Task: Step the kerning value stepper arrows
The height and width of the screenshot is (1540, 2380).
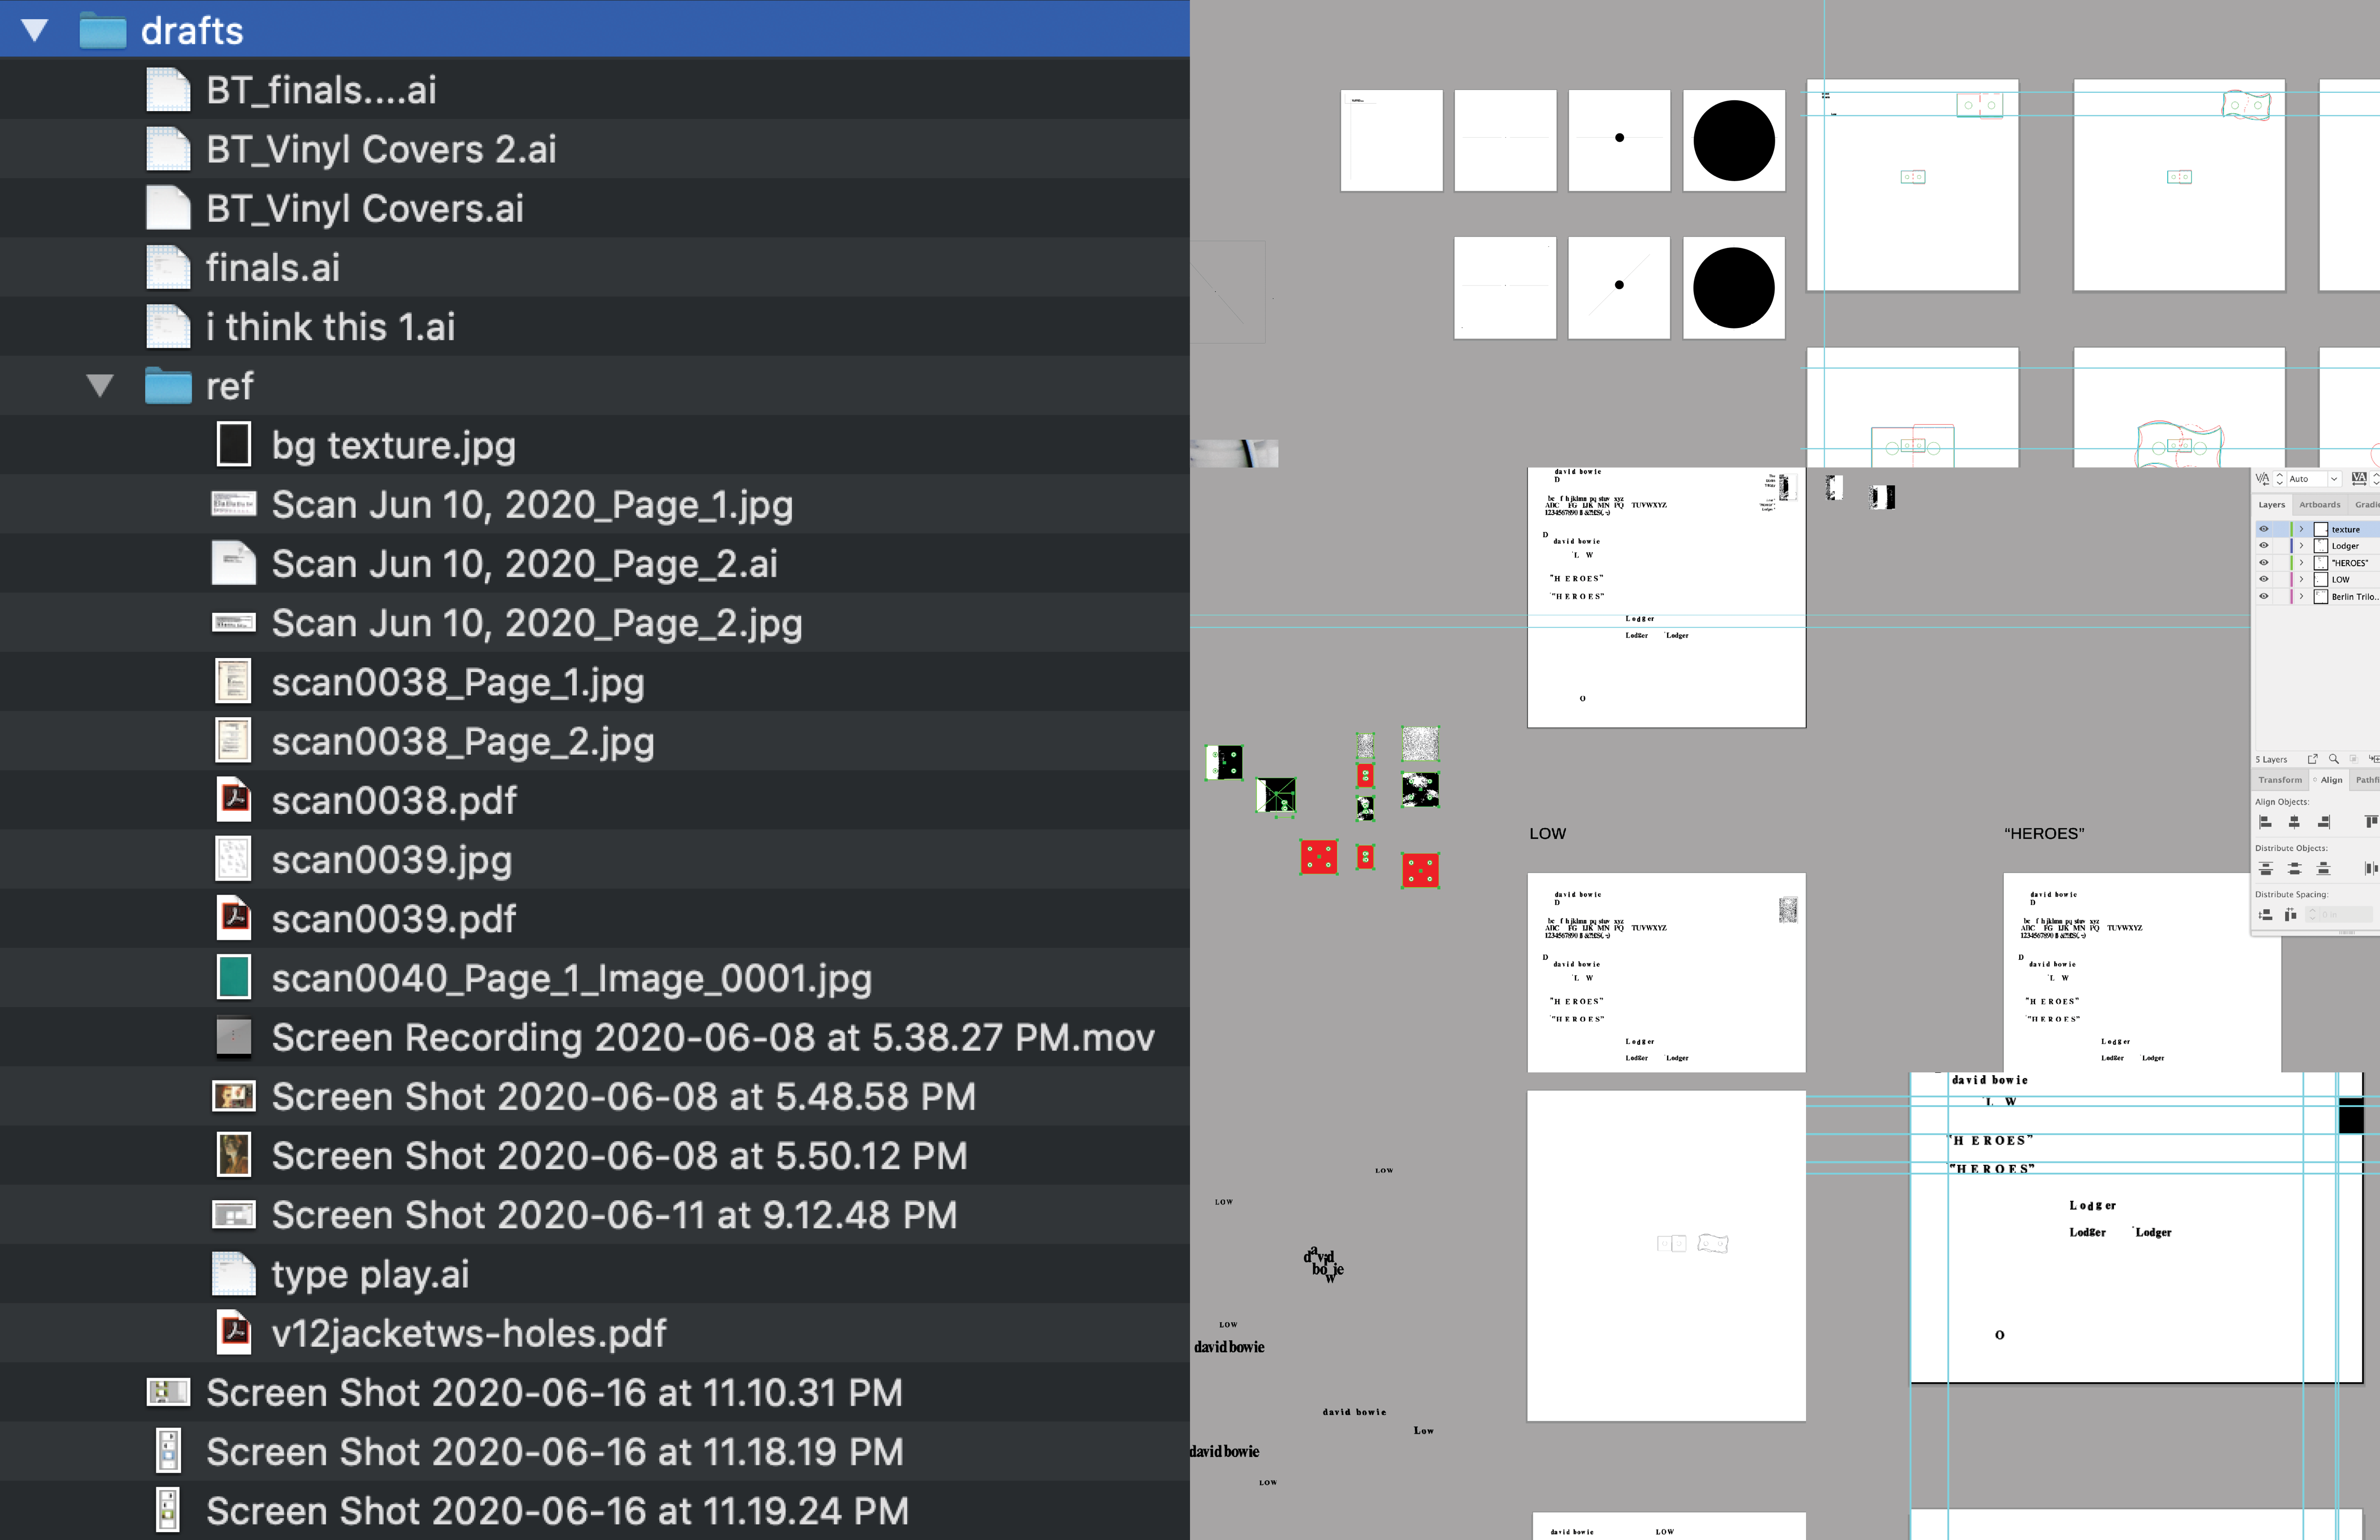Action: 2280,479
